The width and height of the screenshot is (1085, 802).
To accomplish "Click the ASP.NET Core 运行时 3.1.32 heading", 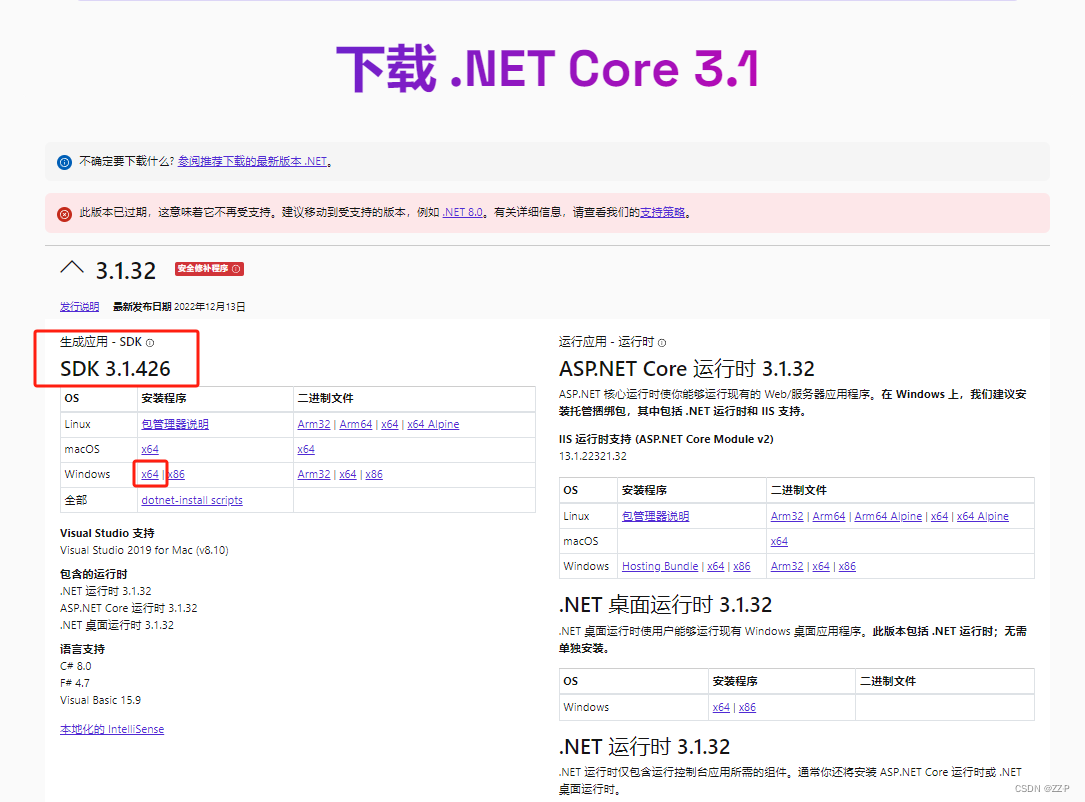I will click(x=686, y=369).
